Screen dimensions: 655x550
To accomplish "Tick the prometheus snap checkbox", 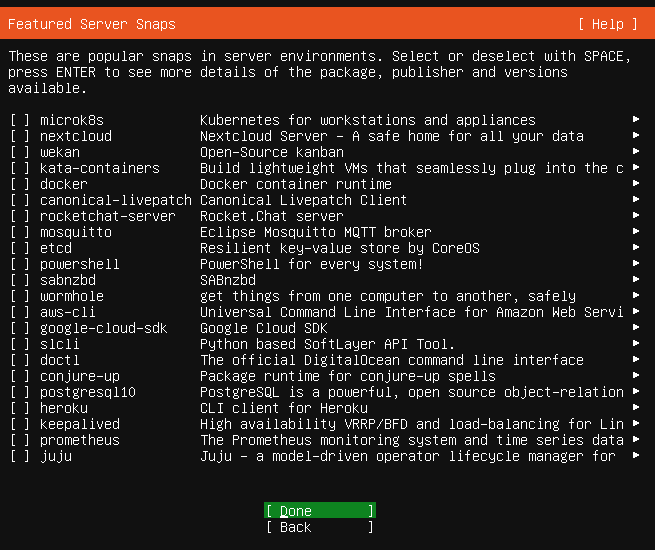I will point(20,440).
